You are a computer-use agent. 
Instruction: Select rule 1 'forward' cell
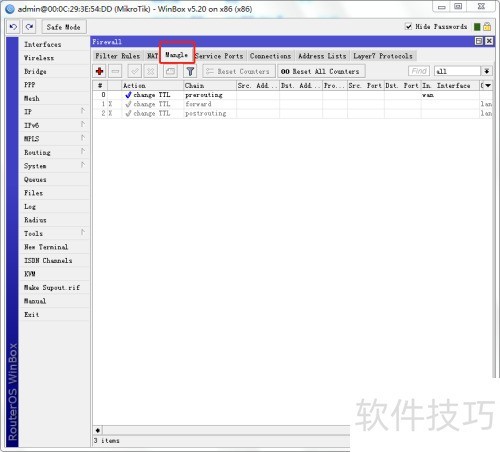tap(210, 104)
